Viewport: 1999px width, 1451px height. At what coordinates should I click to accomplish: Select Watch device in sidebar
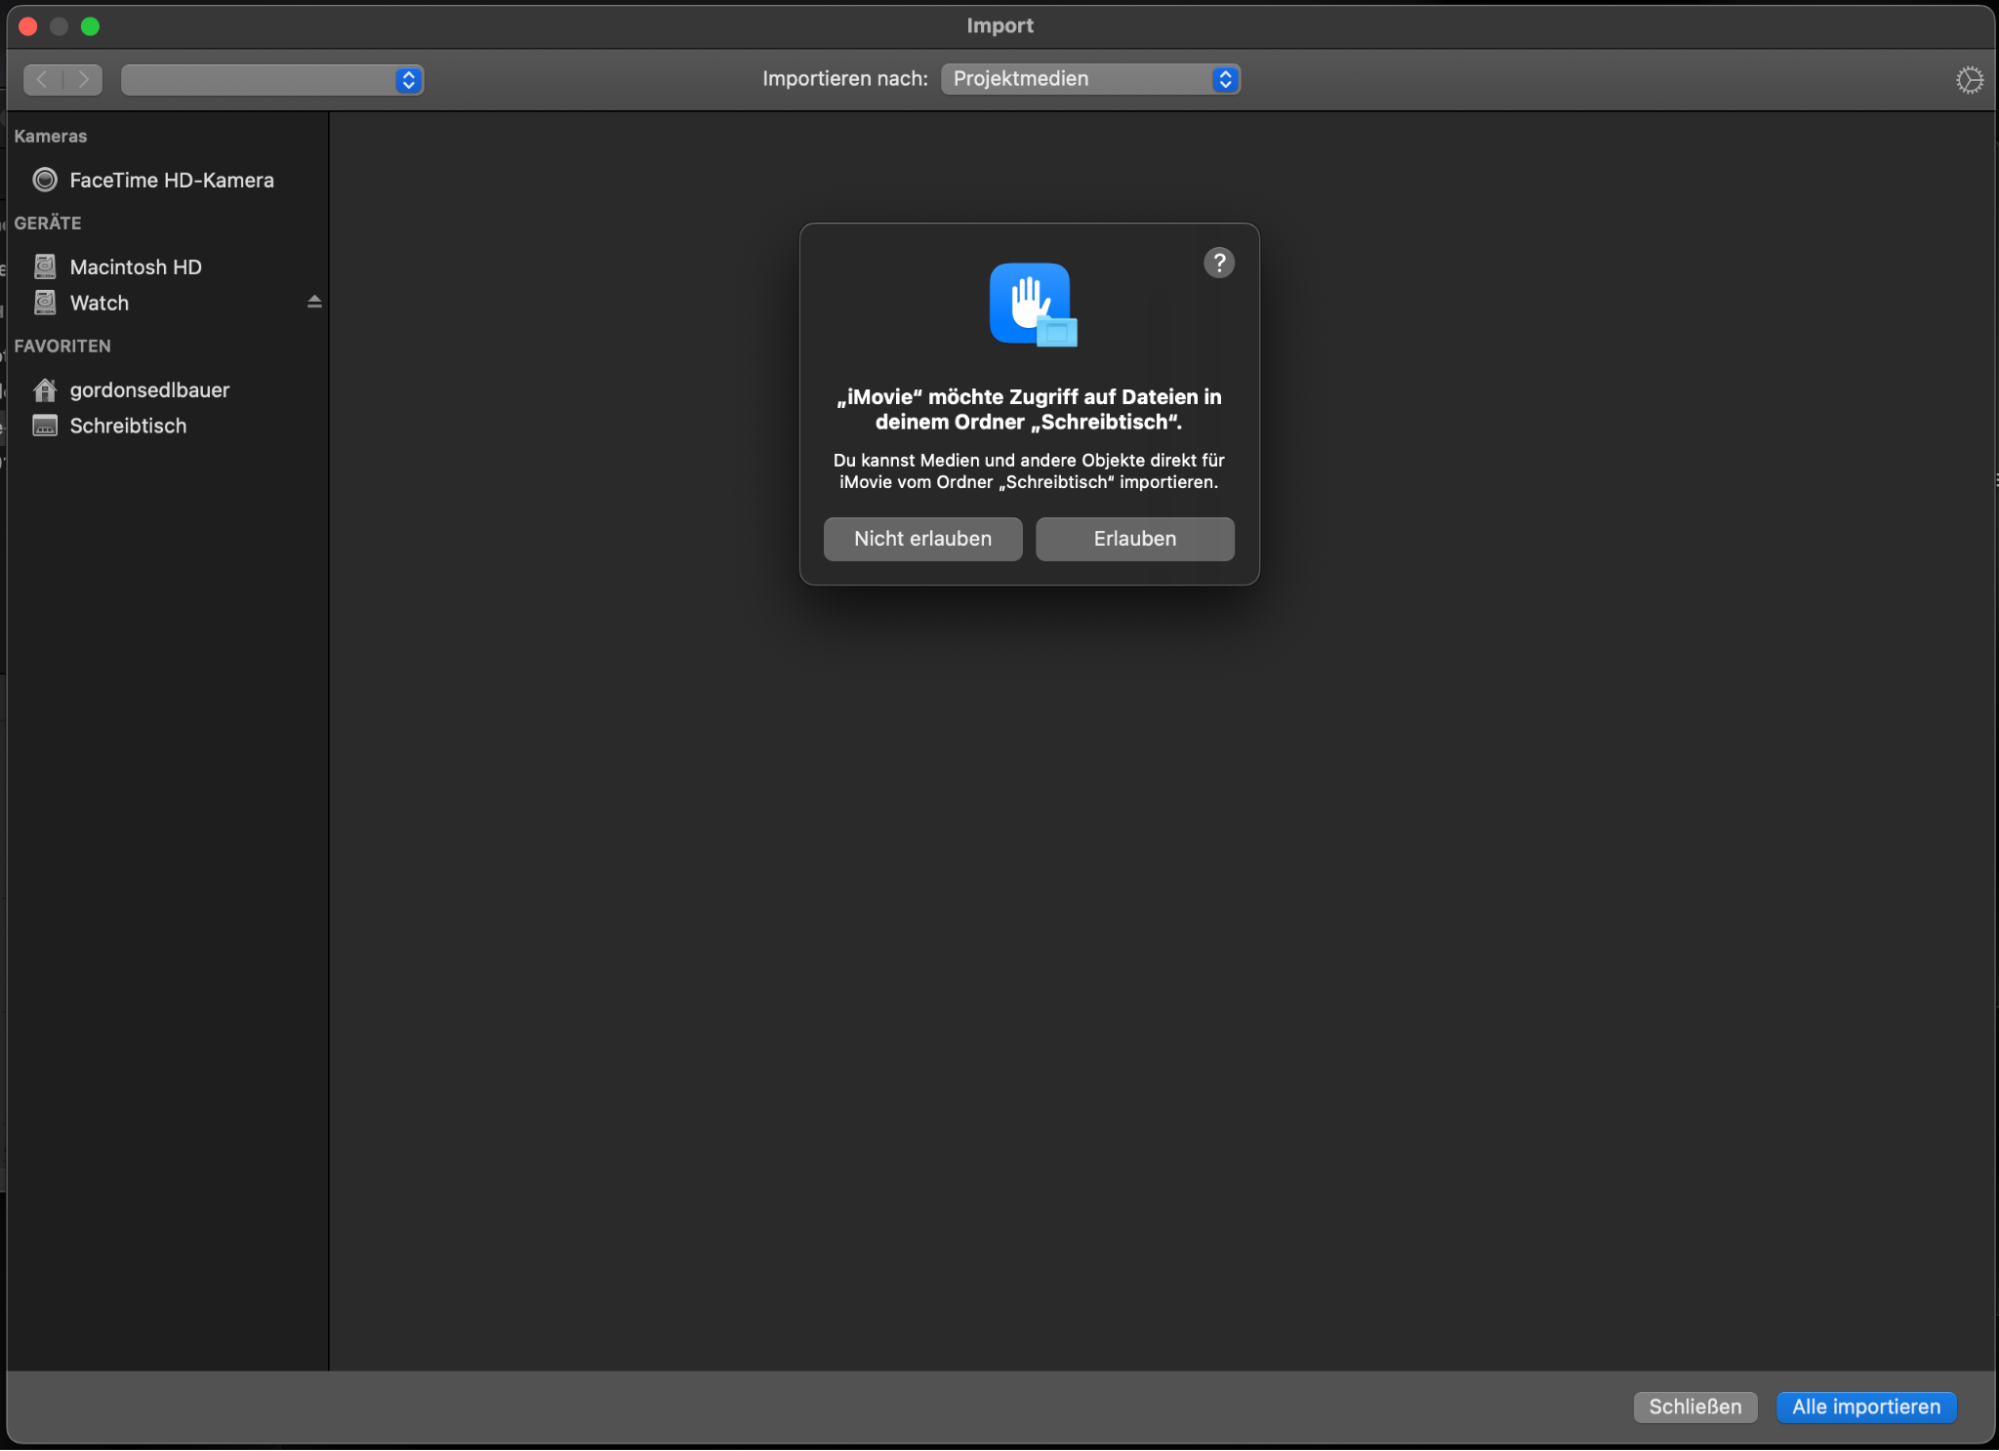168,303
